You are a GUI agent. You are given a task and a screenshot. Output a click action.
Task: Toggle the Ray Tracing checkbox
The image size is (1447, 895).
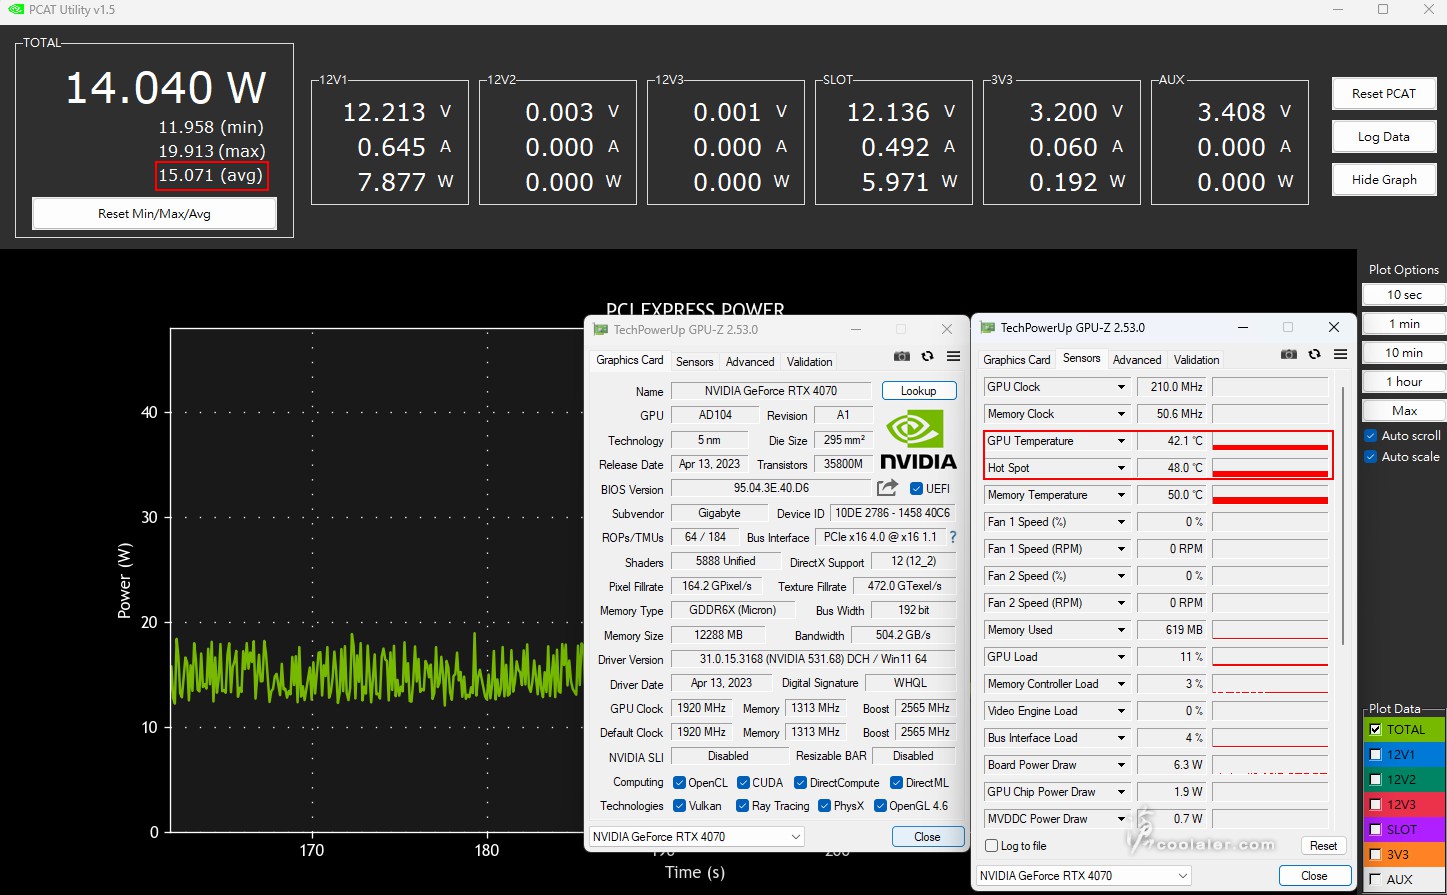(743, 806)
